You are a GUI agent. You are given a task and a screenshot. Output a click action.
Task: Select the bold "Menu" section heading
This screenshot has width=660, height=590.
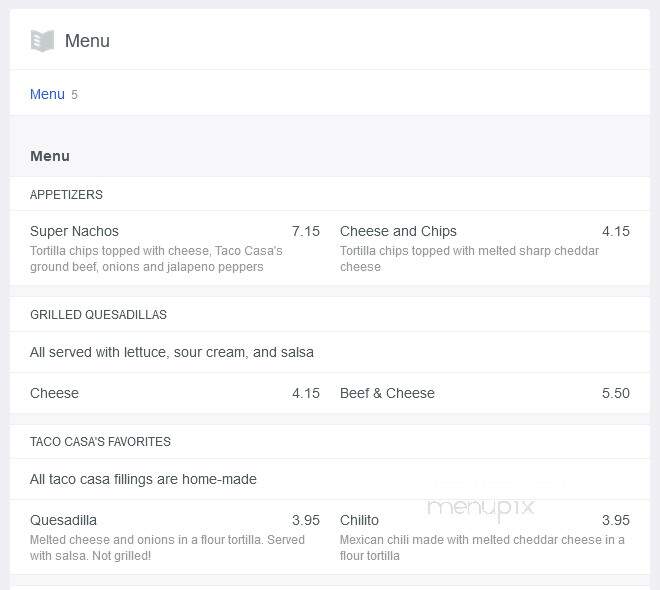(x=50, y=156)
